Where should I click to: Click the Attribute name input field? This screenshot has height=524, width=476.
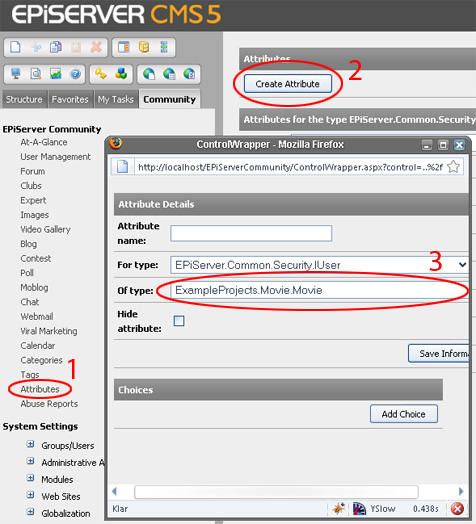pyautogui.click(x=251, y=233)
